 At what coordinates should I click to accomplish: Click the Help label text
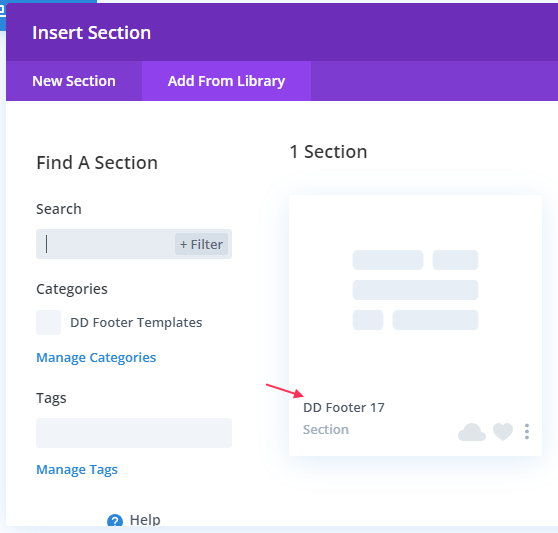click(x=145, y=520)
